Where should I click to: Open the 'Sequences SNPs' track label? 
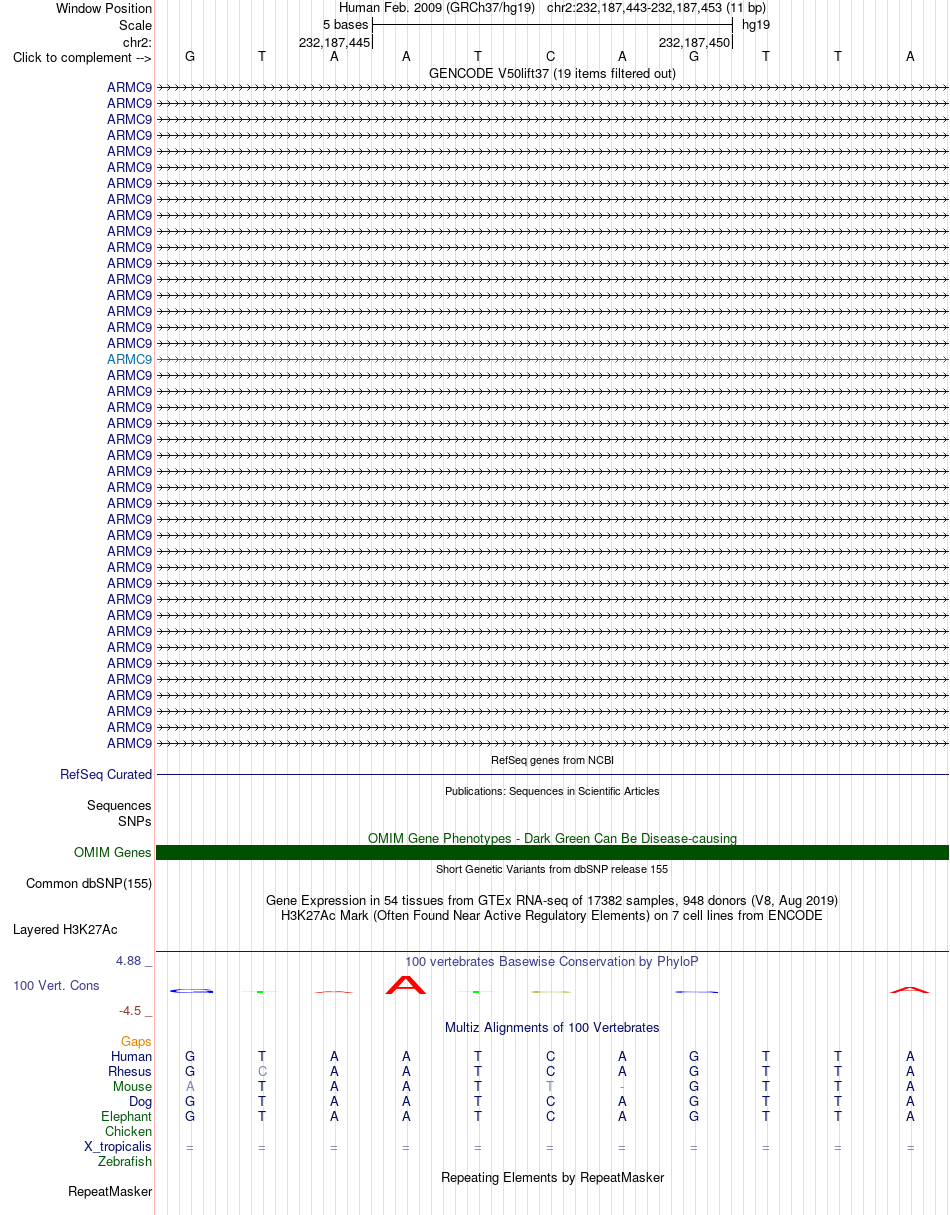(x=119, y=813)
